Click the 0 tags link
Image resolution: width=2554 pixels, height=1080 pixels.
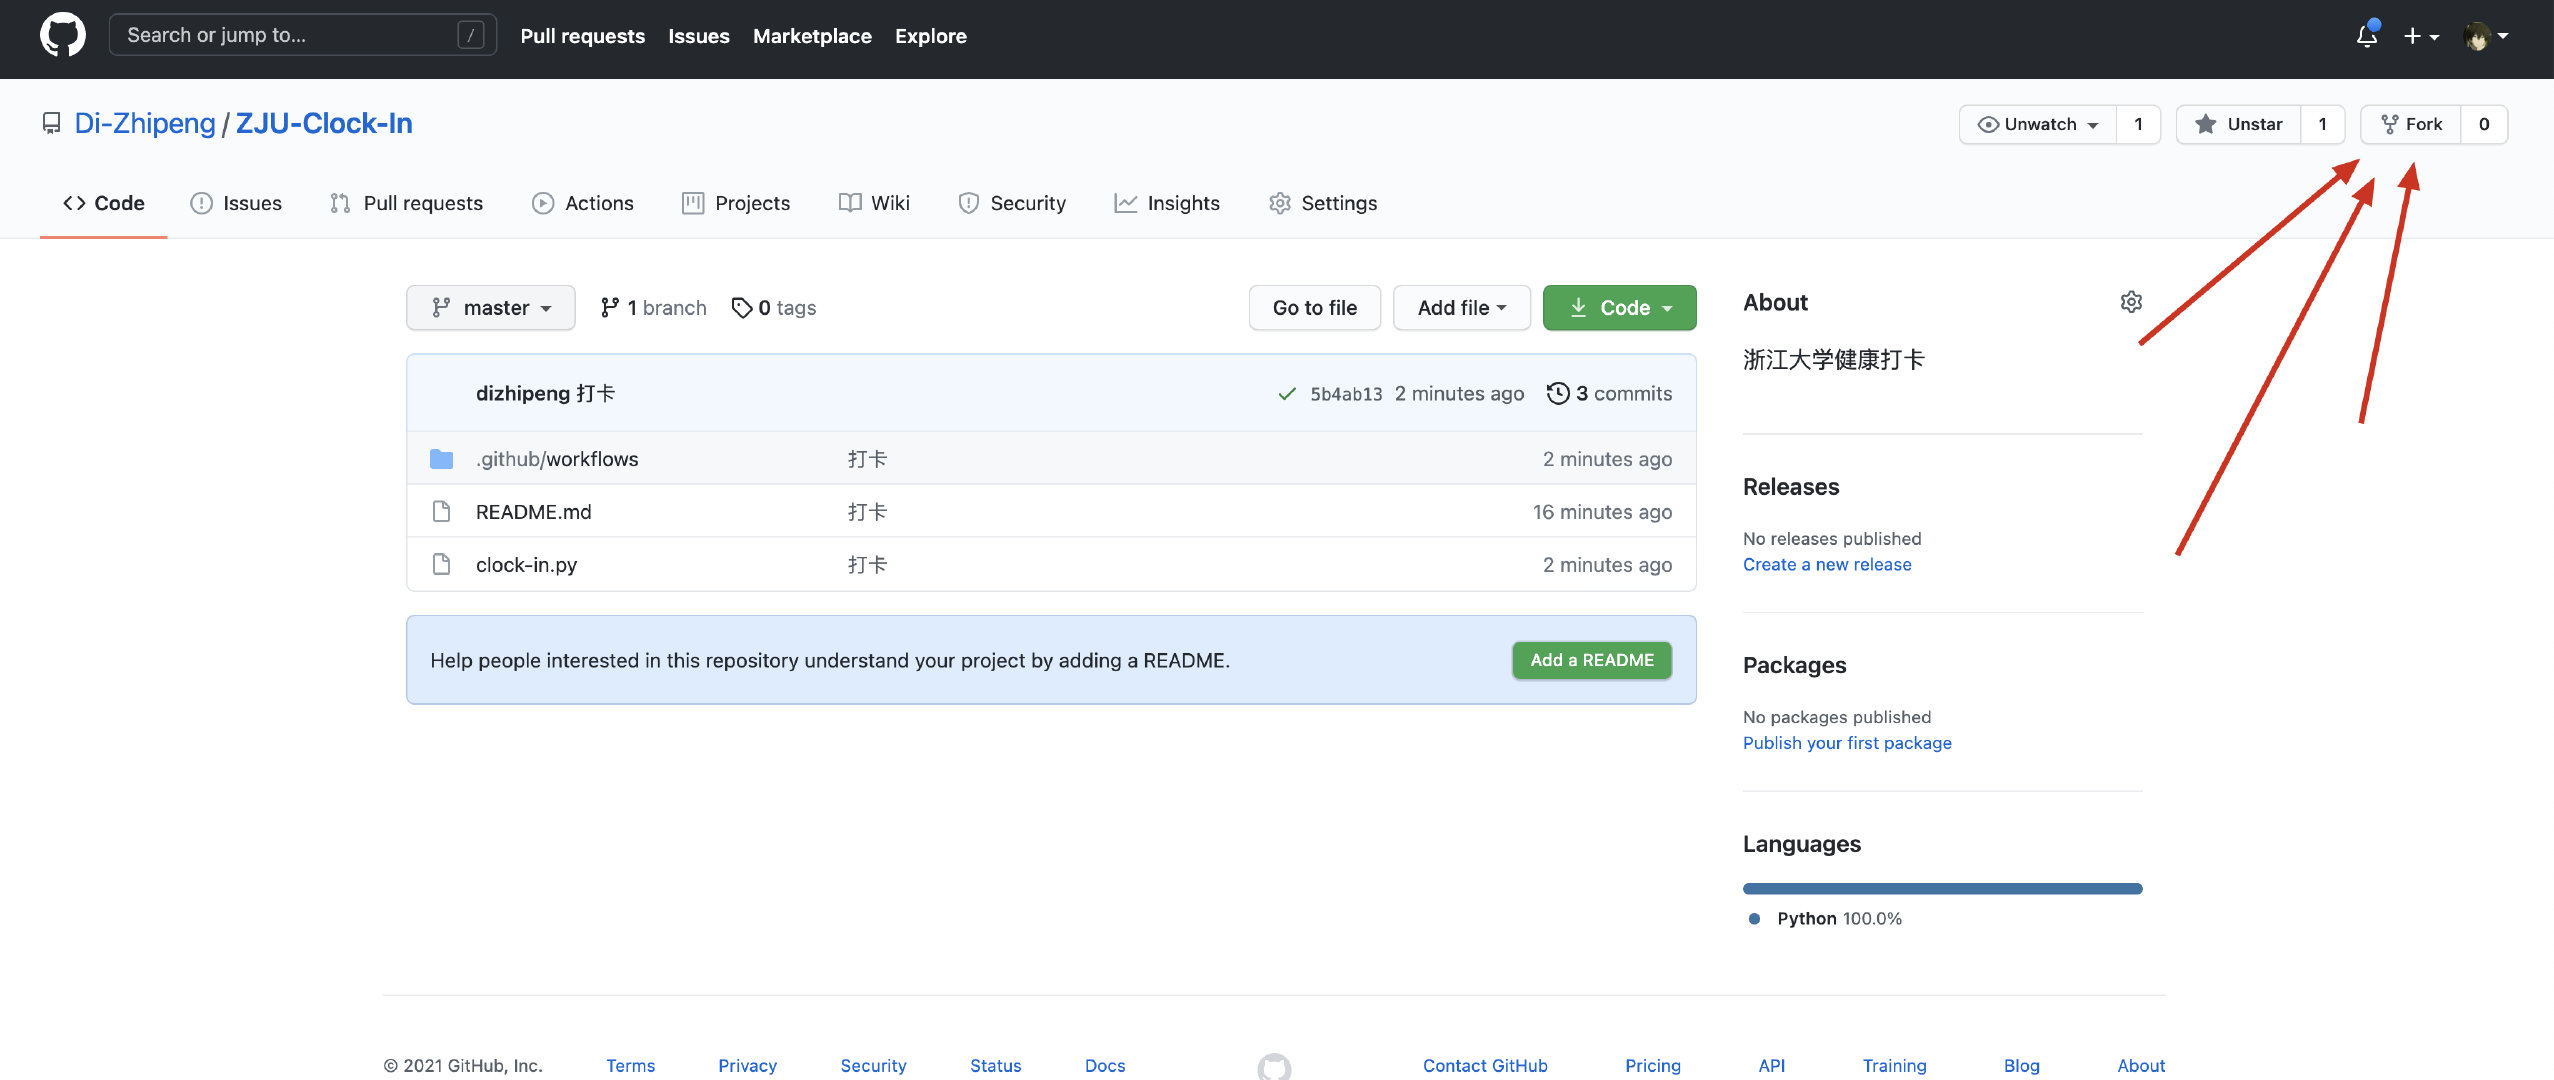(x=774, y=308)
